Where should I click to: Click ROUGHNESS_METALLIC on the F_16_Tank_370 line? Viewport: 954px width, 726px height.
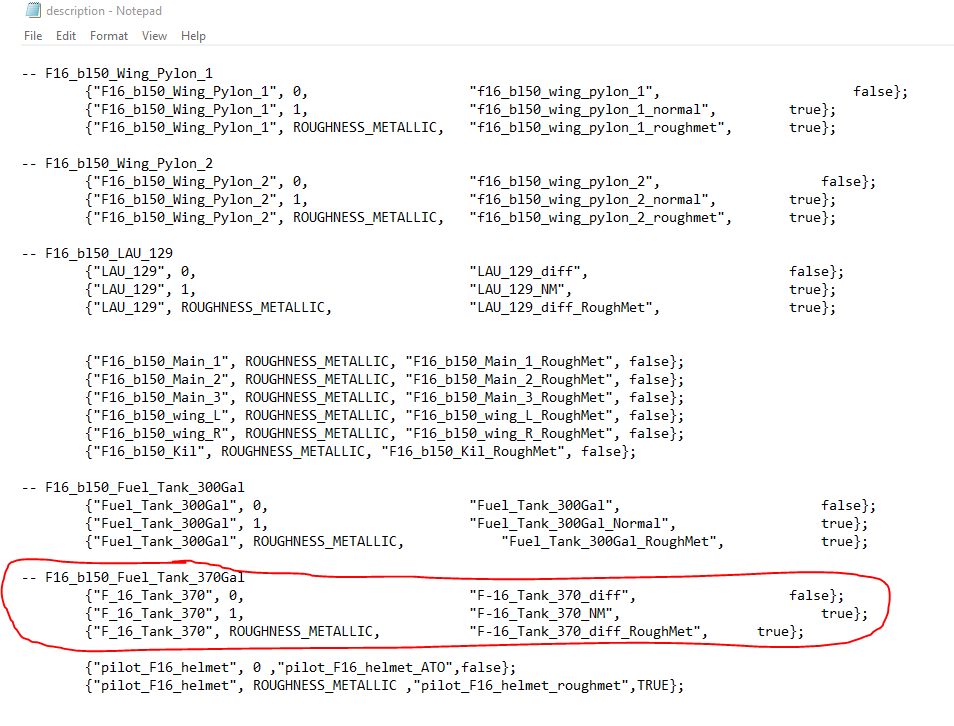point(301,632)
